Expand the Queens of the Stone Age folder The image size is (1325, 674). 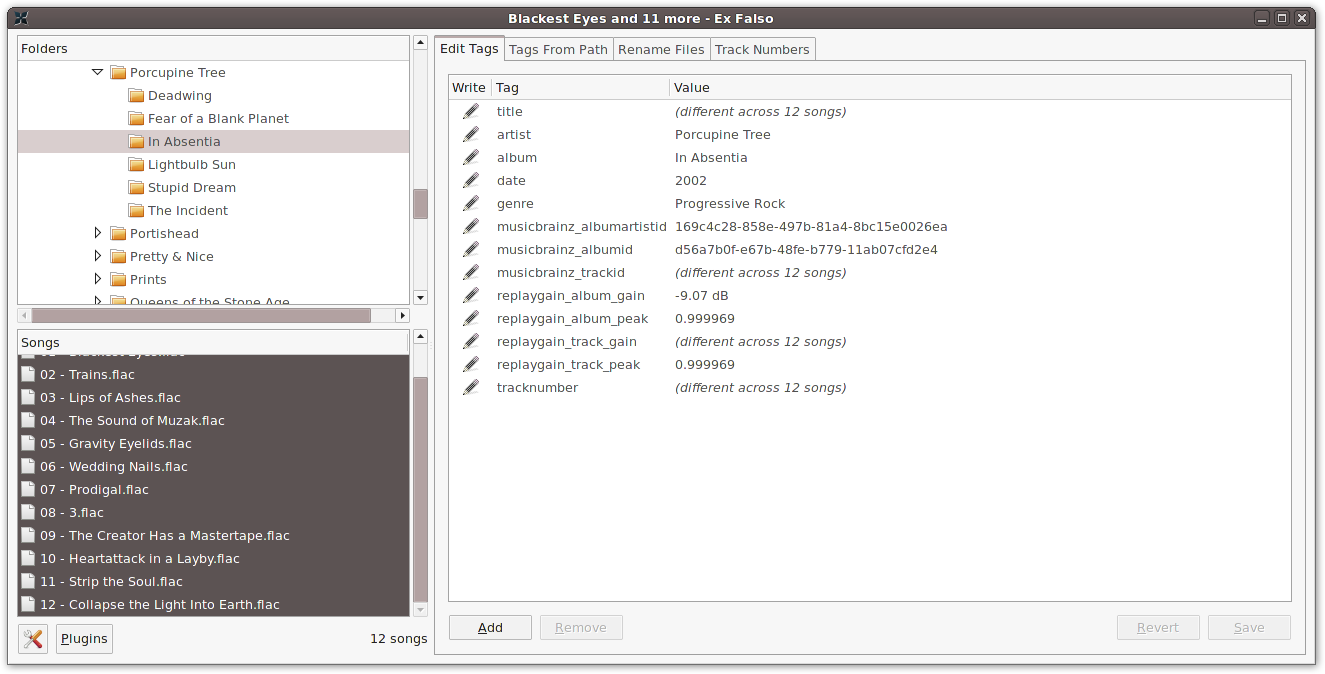coord(98,300)
